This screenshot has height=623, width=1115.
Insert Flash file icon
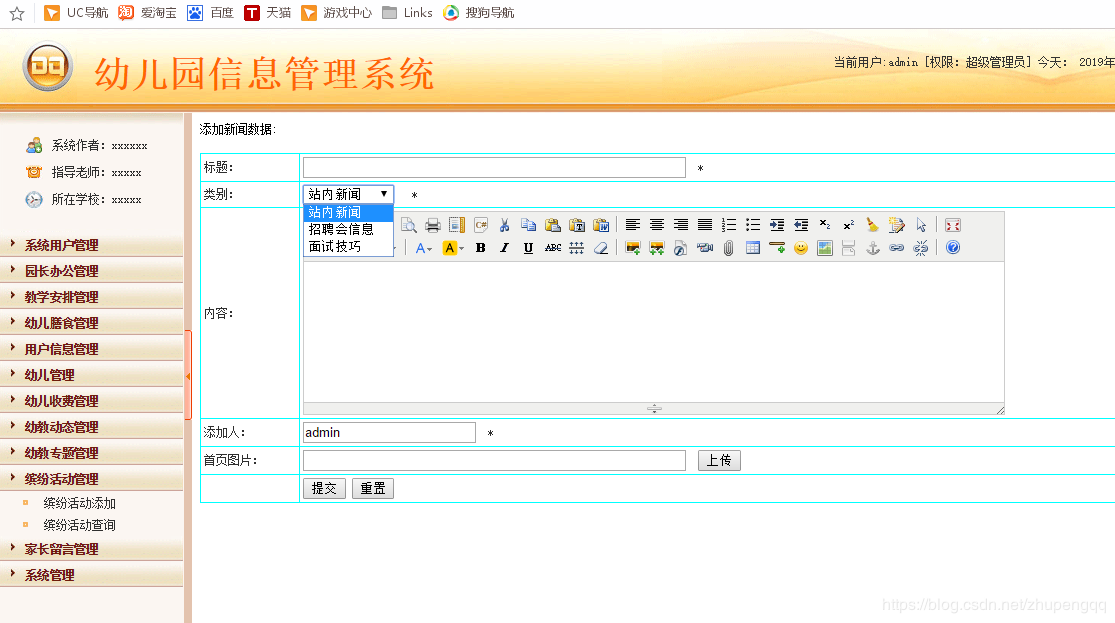[681, 247]
